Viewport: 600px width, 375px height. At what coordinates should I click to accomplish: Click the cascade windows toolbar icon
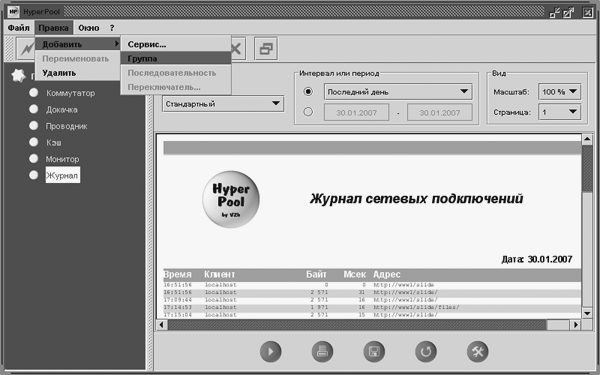pos(266,49)
